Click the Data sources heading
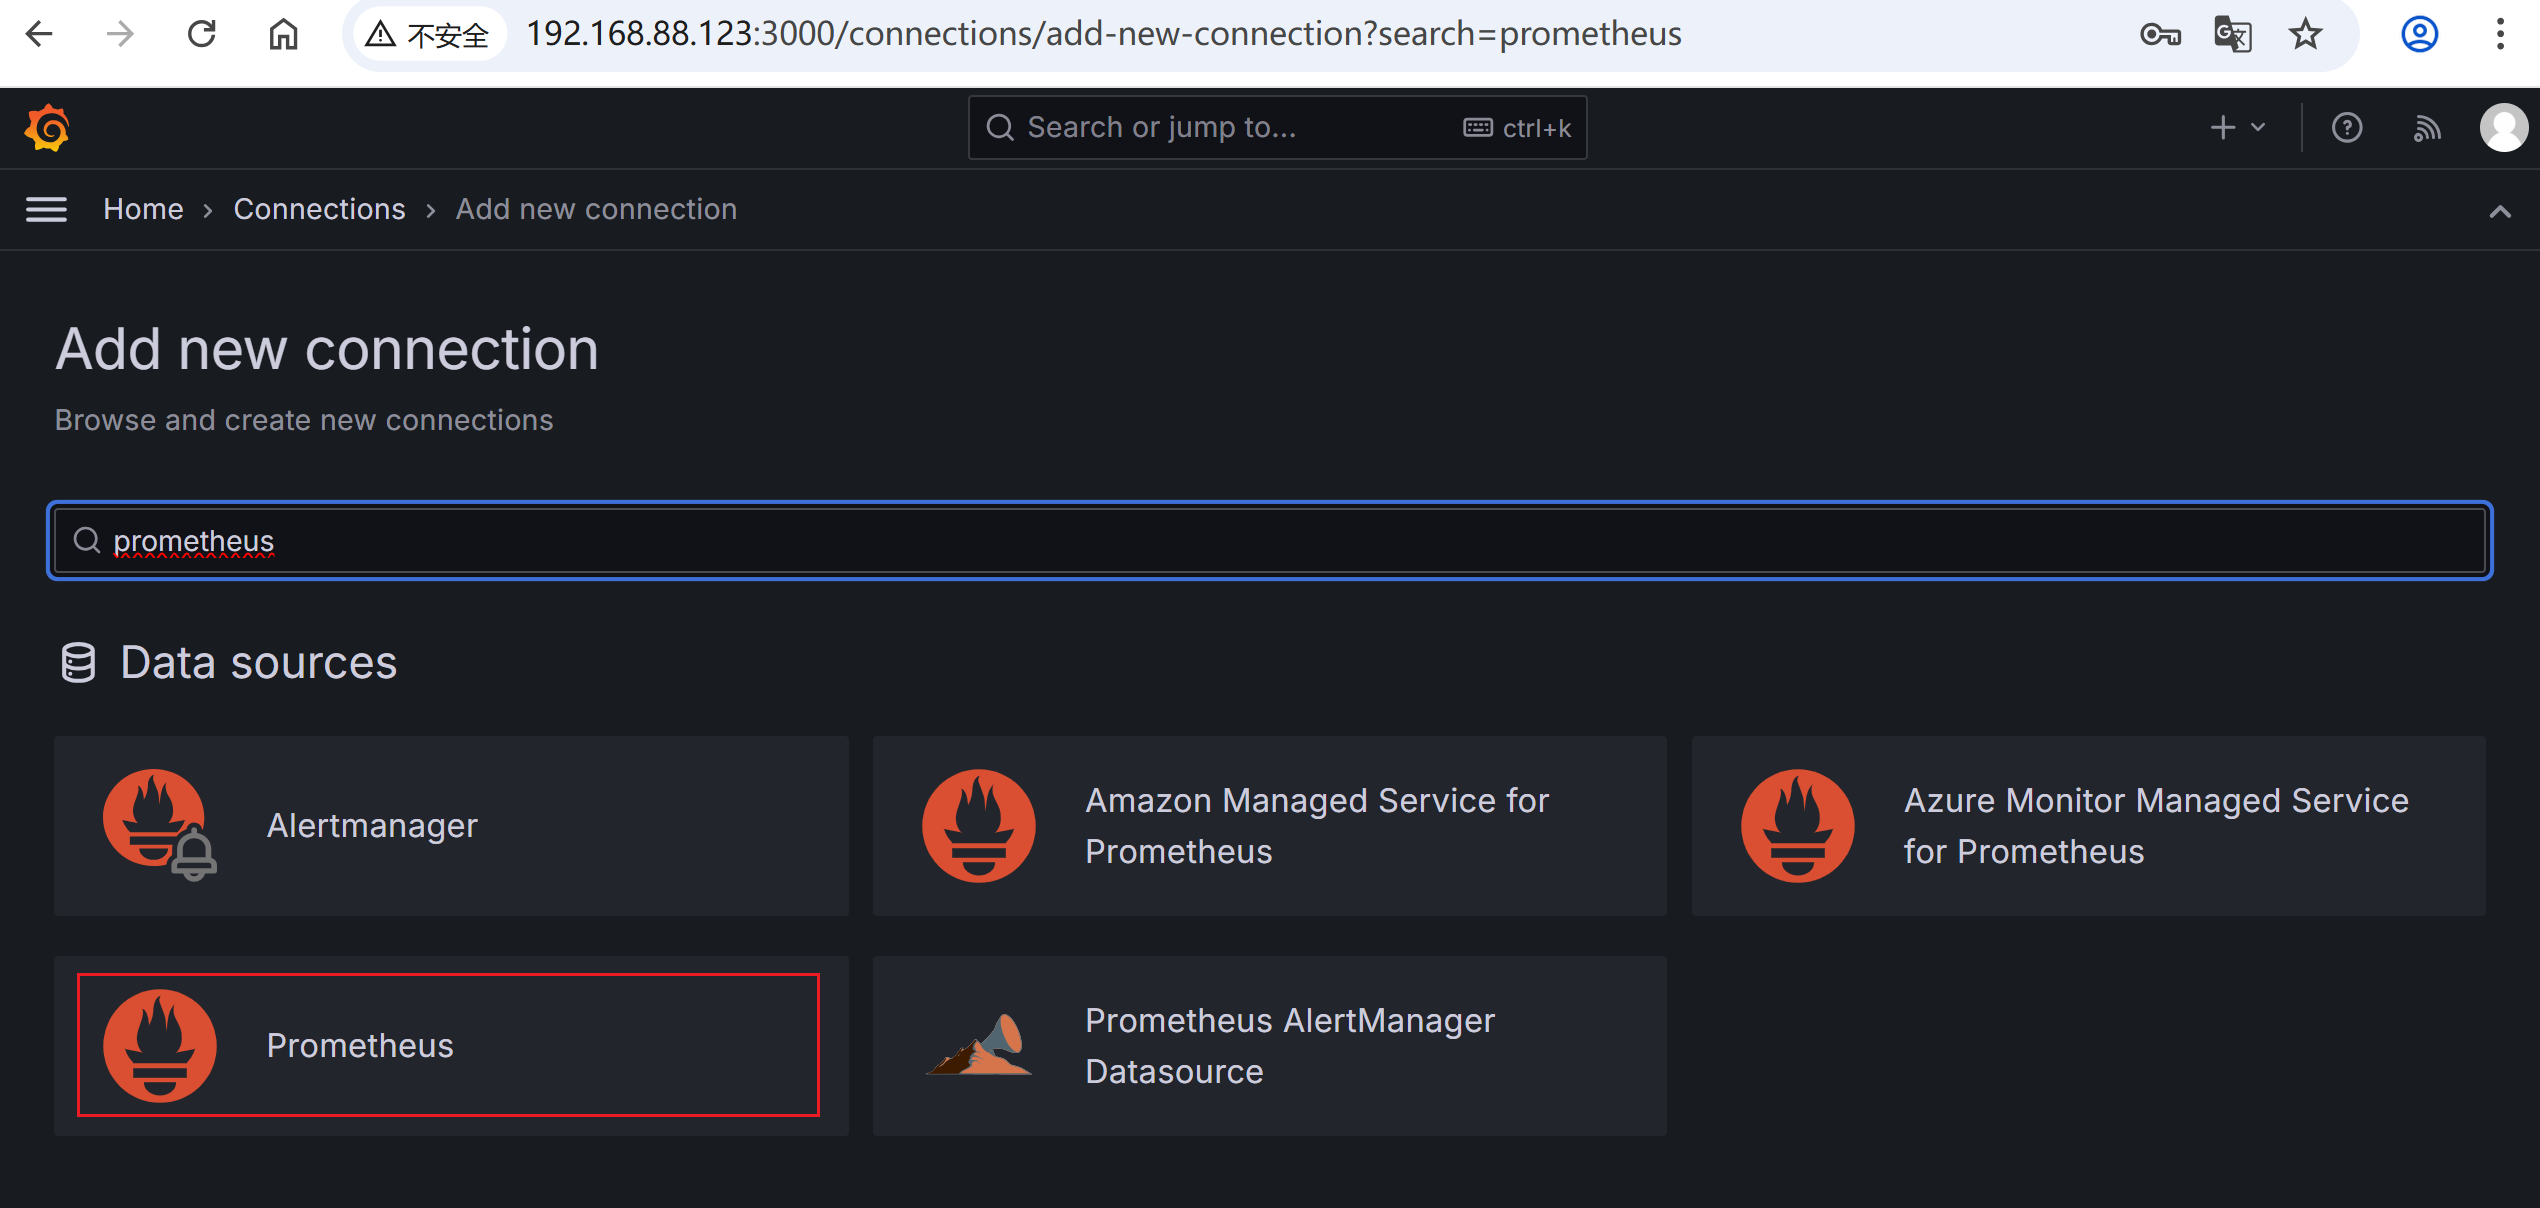 point(258,662)
